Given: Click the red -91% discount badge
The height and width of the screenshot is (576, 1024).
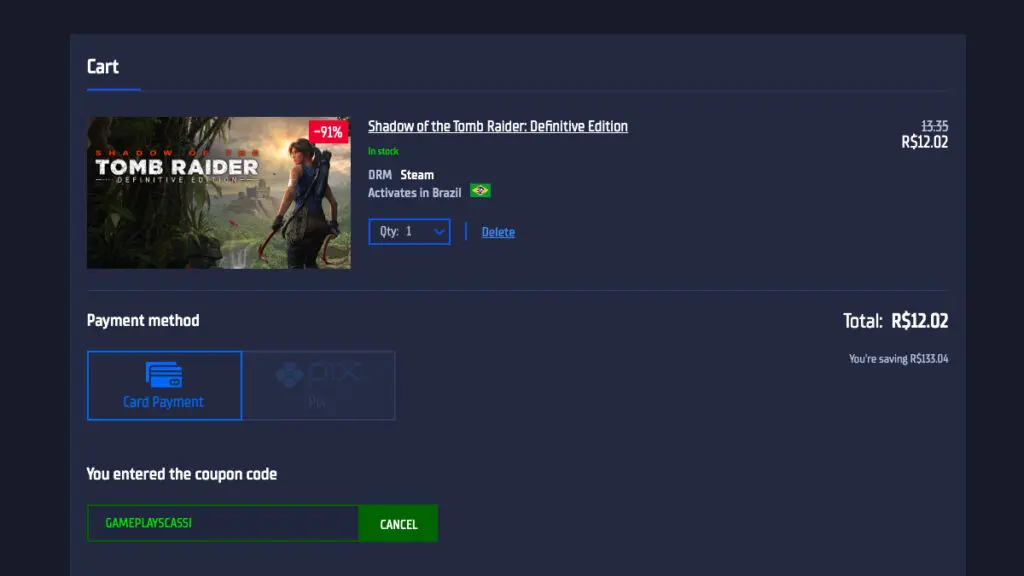Looking at the screenshot, I should coord(328,132).
